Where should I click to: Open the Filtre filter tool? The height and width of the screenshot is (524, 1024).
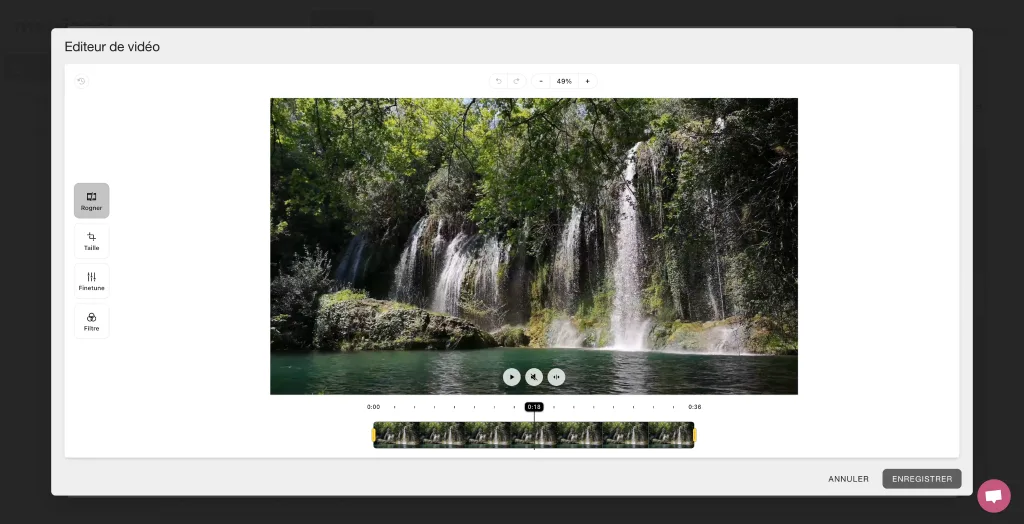(91, 321)
